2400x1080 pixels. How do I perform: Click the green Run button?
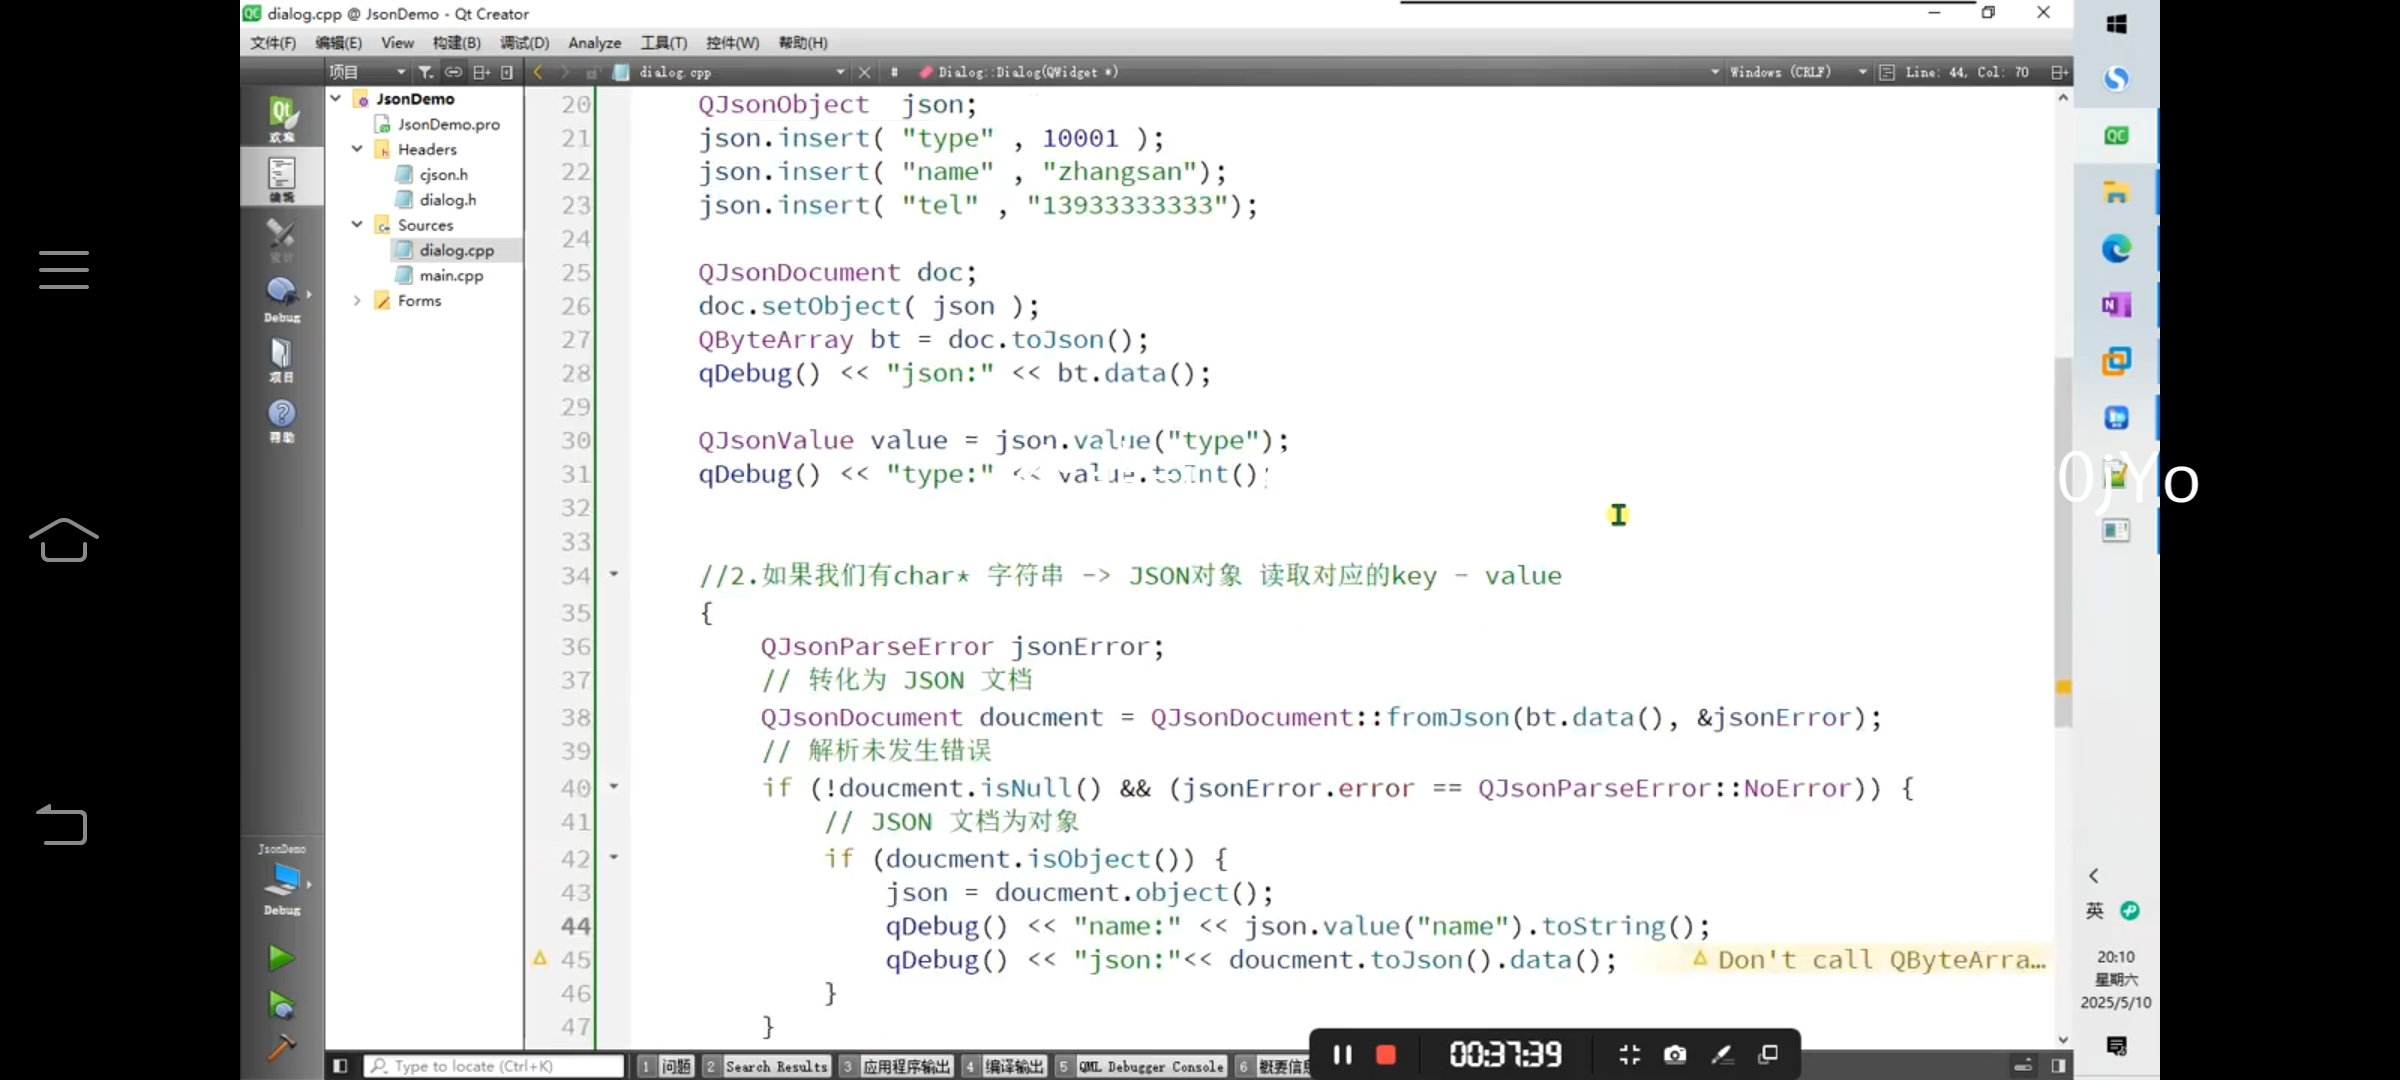280,958
